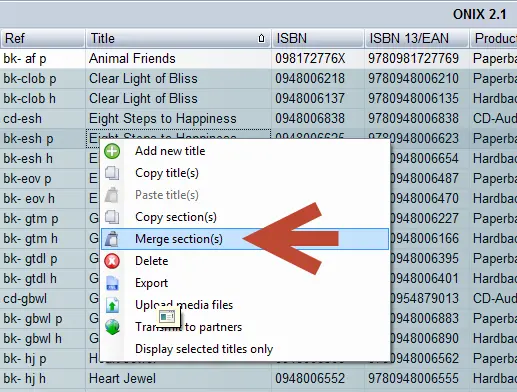Select the cd-gbwl reference cell
The width and height of the screenshot is (517, 392).
click(43, 299)
